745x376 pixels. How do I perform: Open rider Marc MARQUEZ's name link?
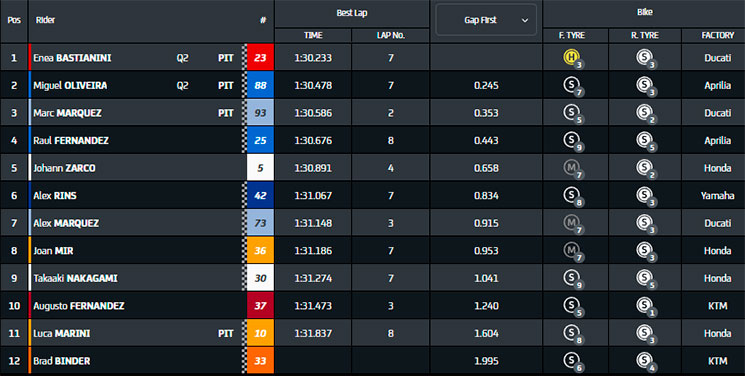point(67,113)
